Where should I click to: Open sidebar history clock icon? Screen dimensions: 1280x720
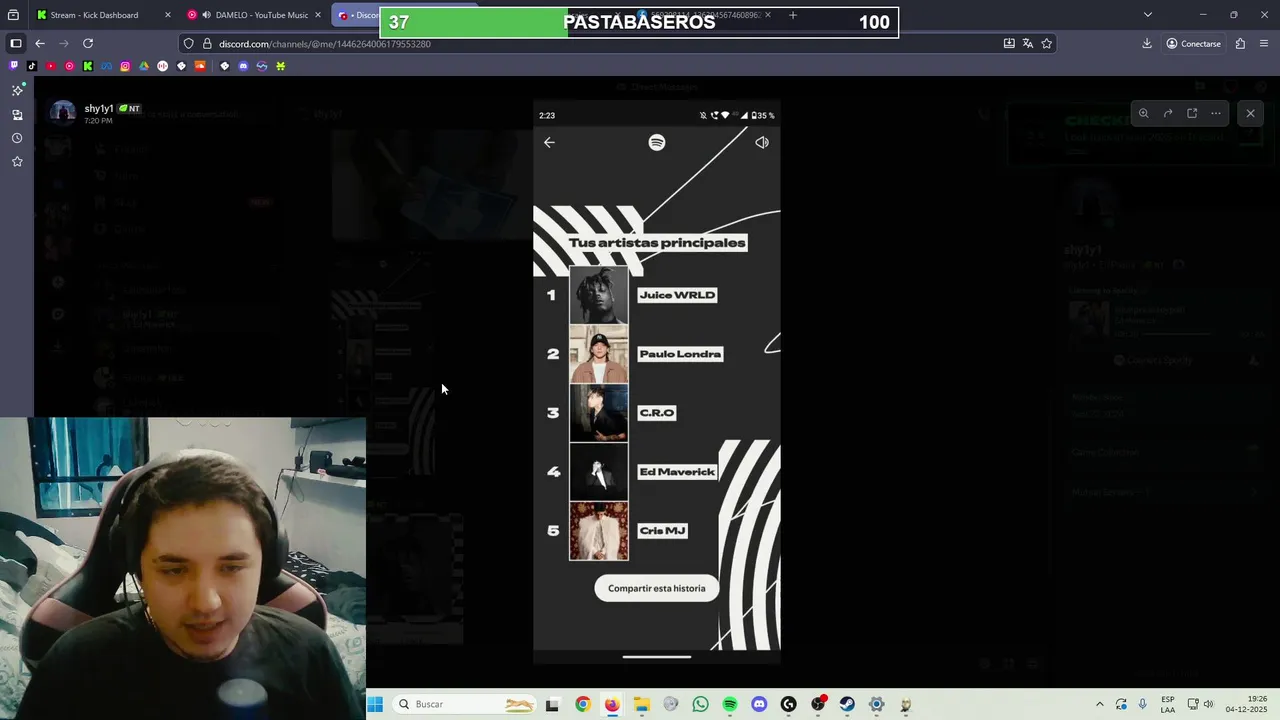[x=17, y=138]
